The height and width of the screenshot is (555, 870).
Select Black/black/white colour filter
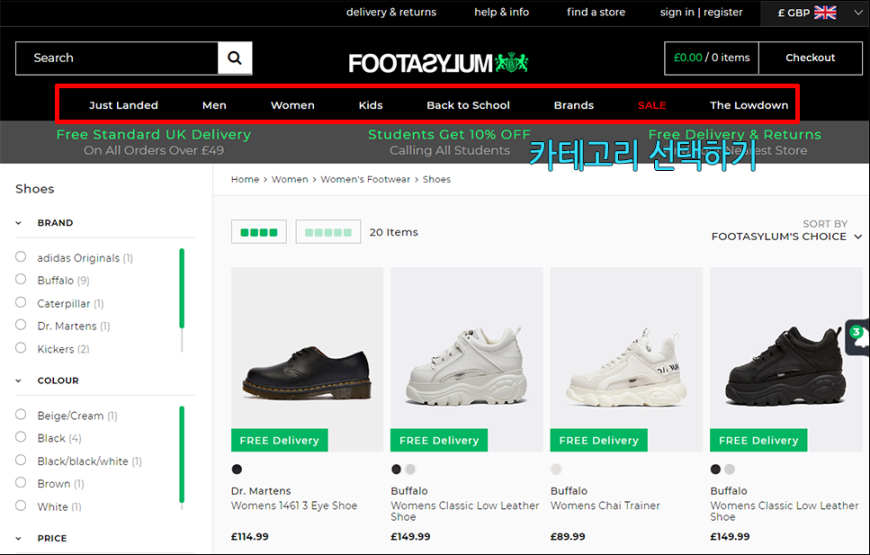[21, 460]
